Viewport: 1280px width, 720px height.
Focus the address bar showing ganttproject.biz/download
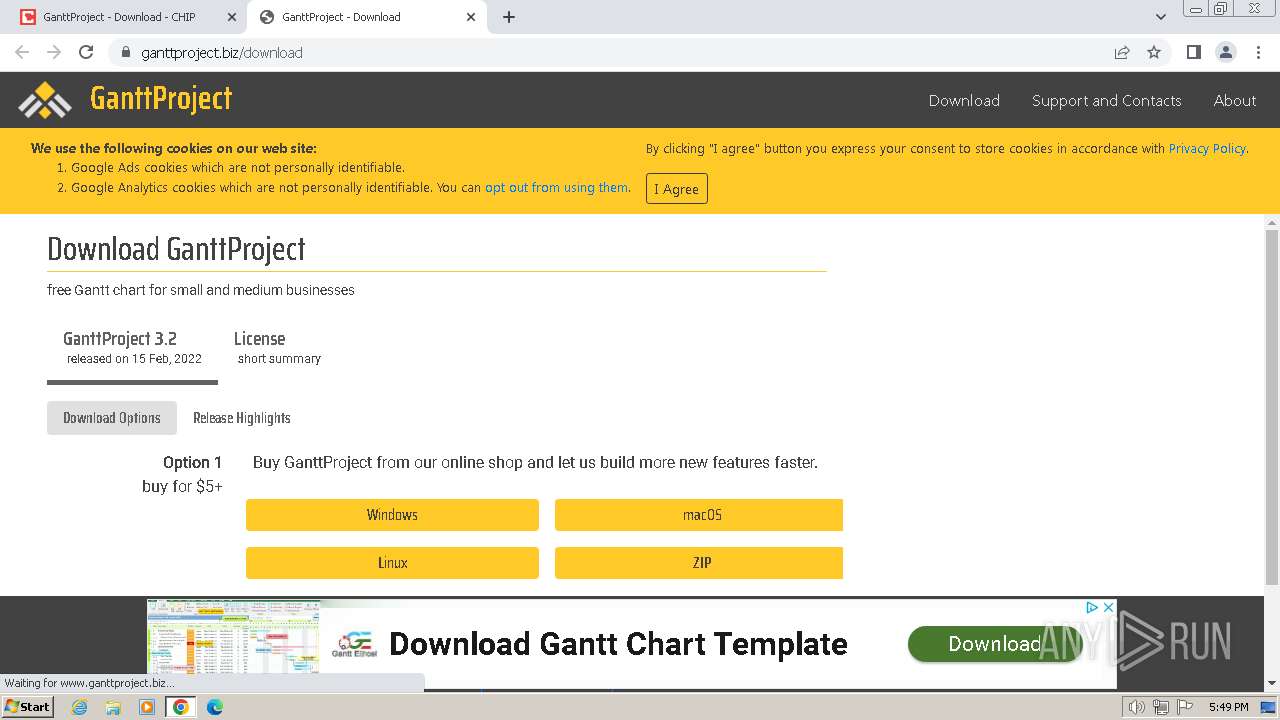pyautogui.click(x=610, y=52)
